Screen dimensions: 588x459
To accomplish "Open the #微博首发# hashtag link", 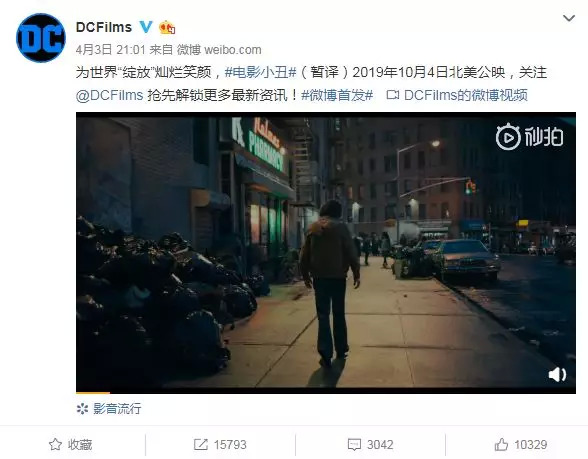I will tap(337, 95).
